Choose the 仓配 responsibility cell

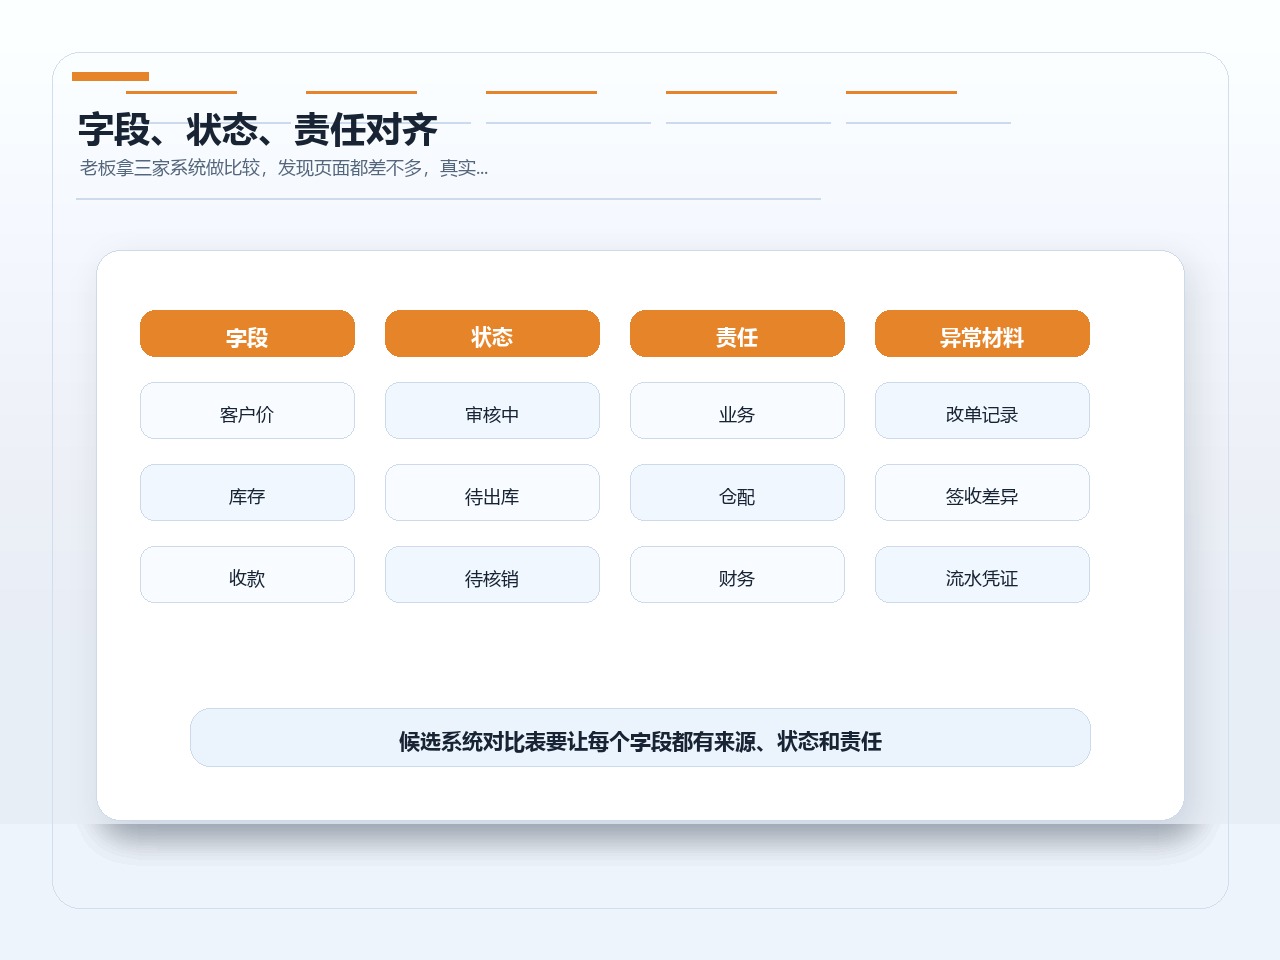(x=737, y=492)
